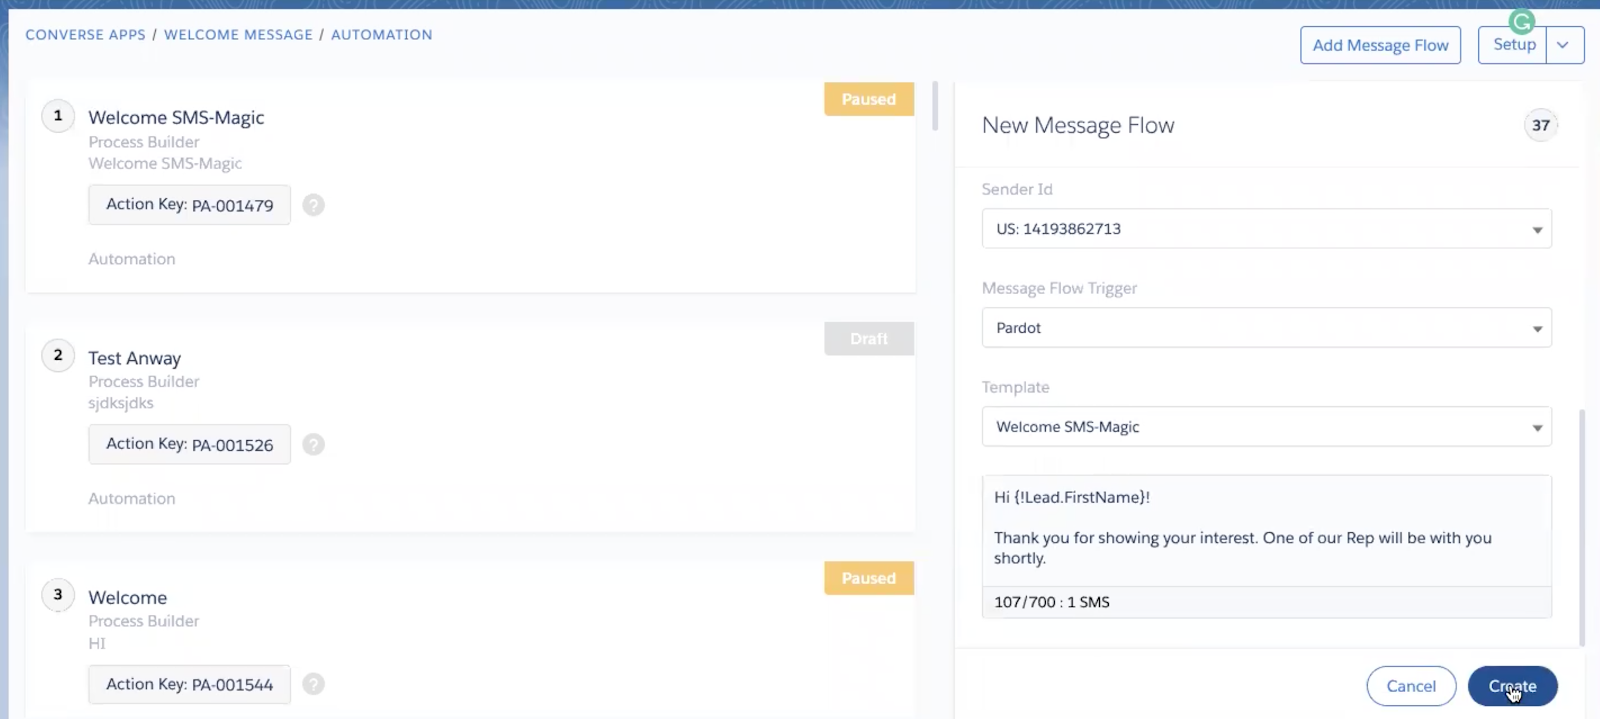Click the Template label
The height and width of the screenshot is (719, 1600).
tap(1015, 387)
